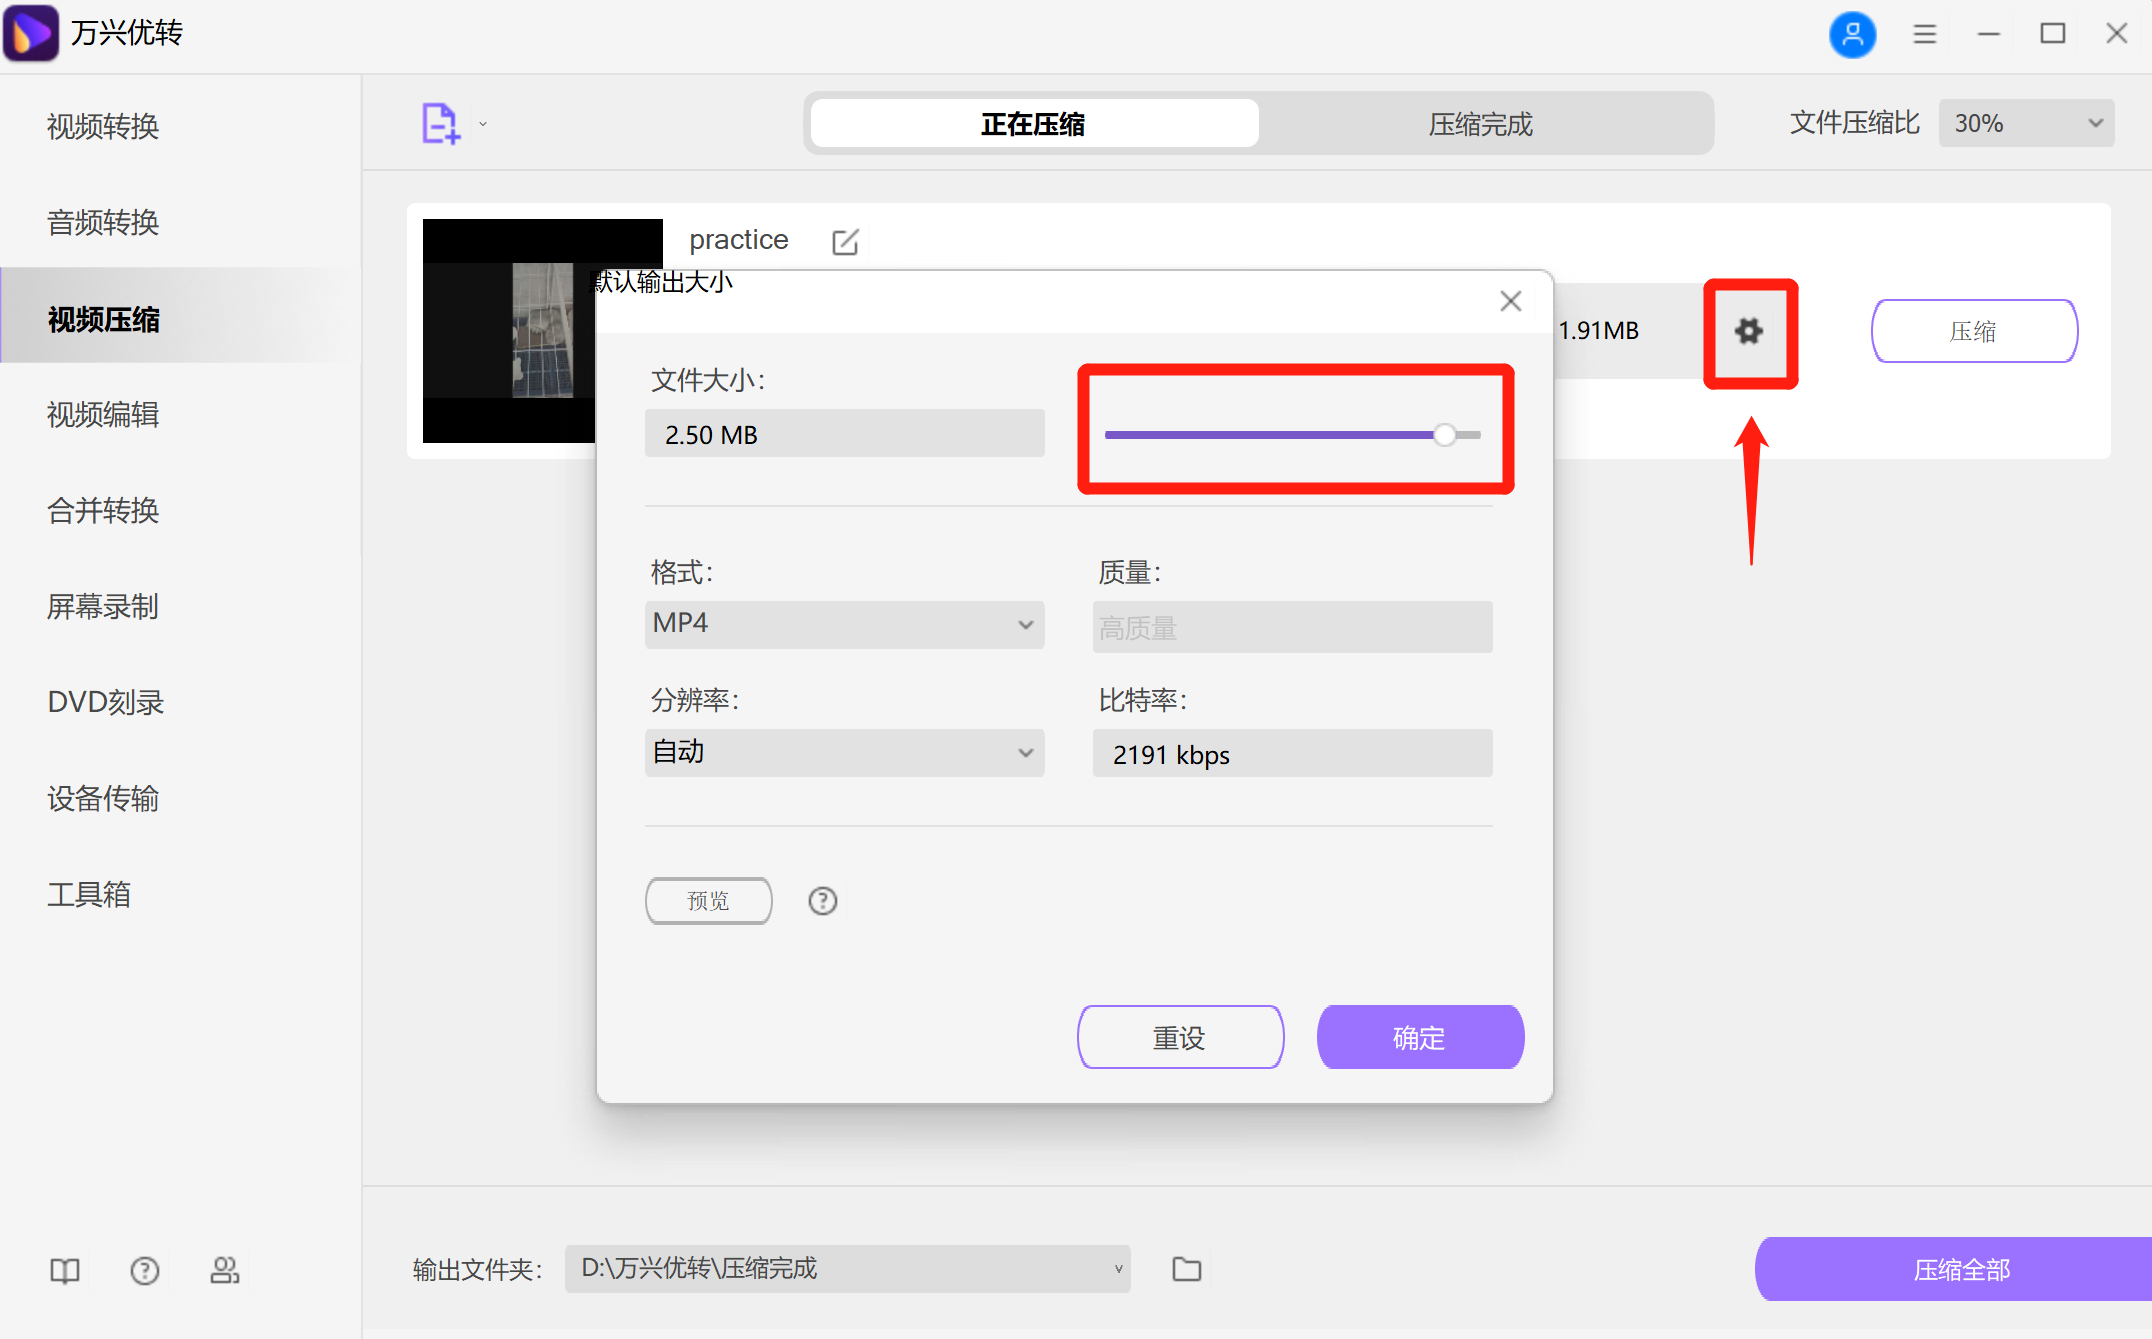Open the output folder path dropdown
This screenshot has height=1339, width=2152.
click(1116, 1268)
